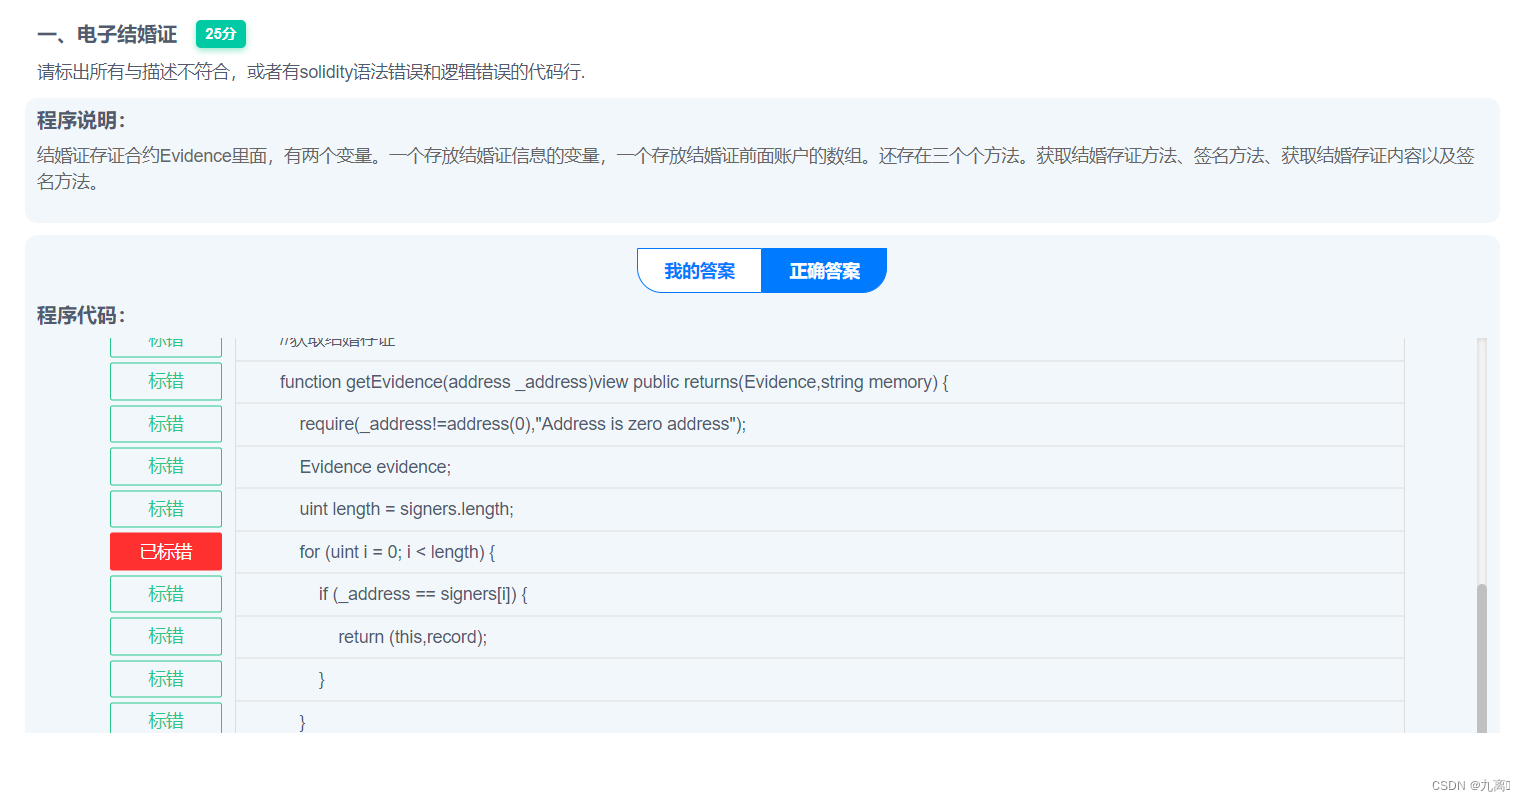Click the 一、电子结婚证 question title

[x=107, y=35]
